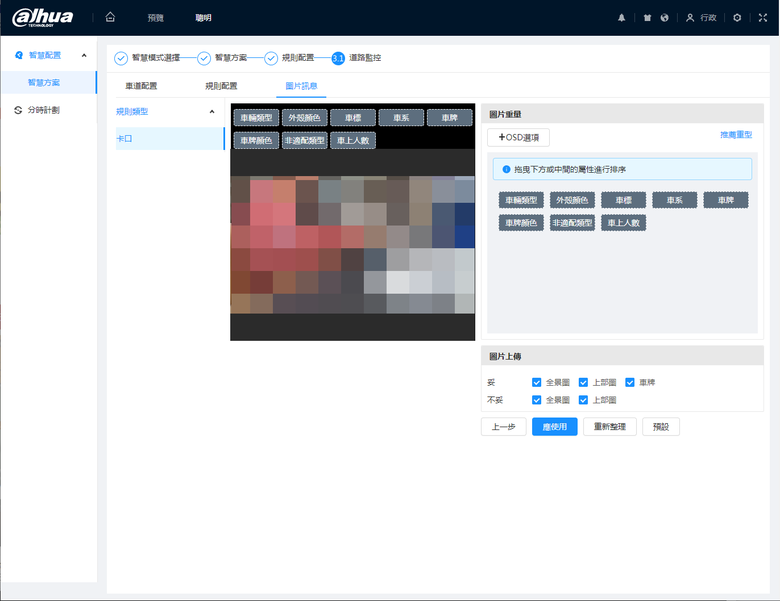Select the 卡口 rule type
The image size is (780, 601).
click(x=170, y=139)
